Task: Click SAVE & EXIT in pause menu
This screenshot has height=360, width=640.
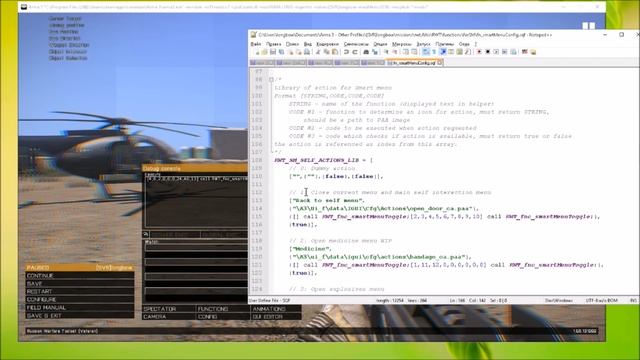Action: click(x=80, y=316)
